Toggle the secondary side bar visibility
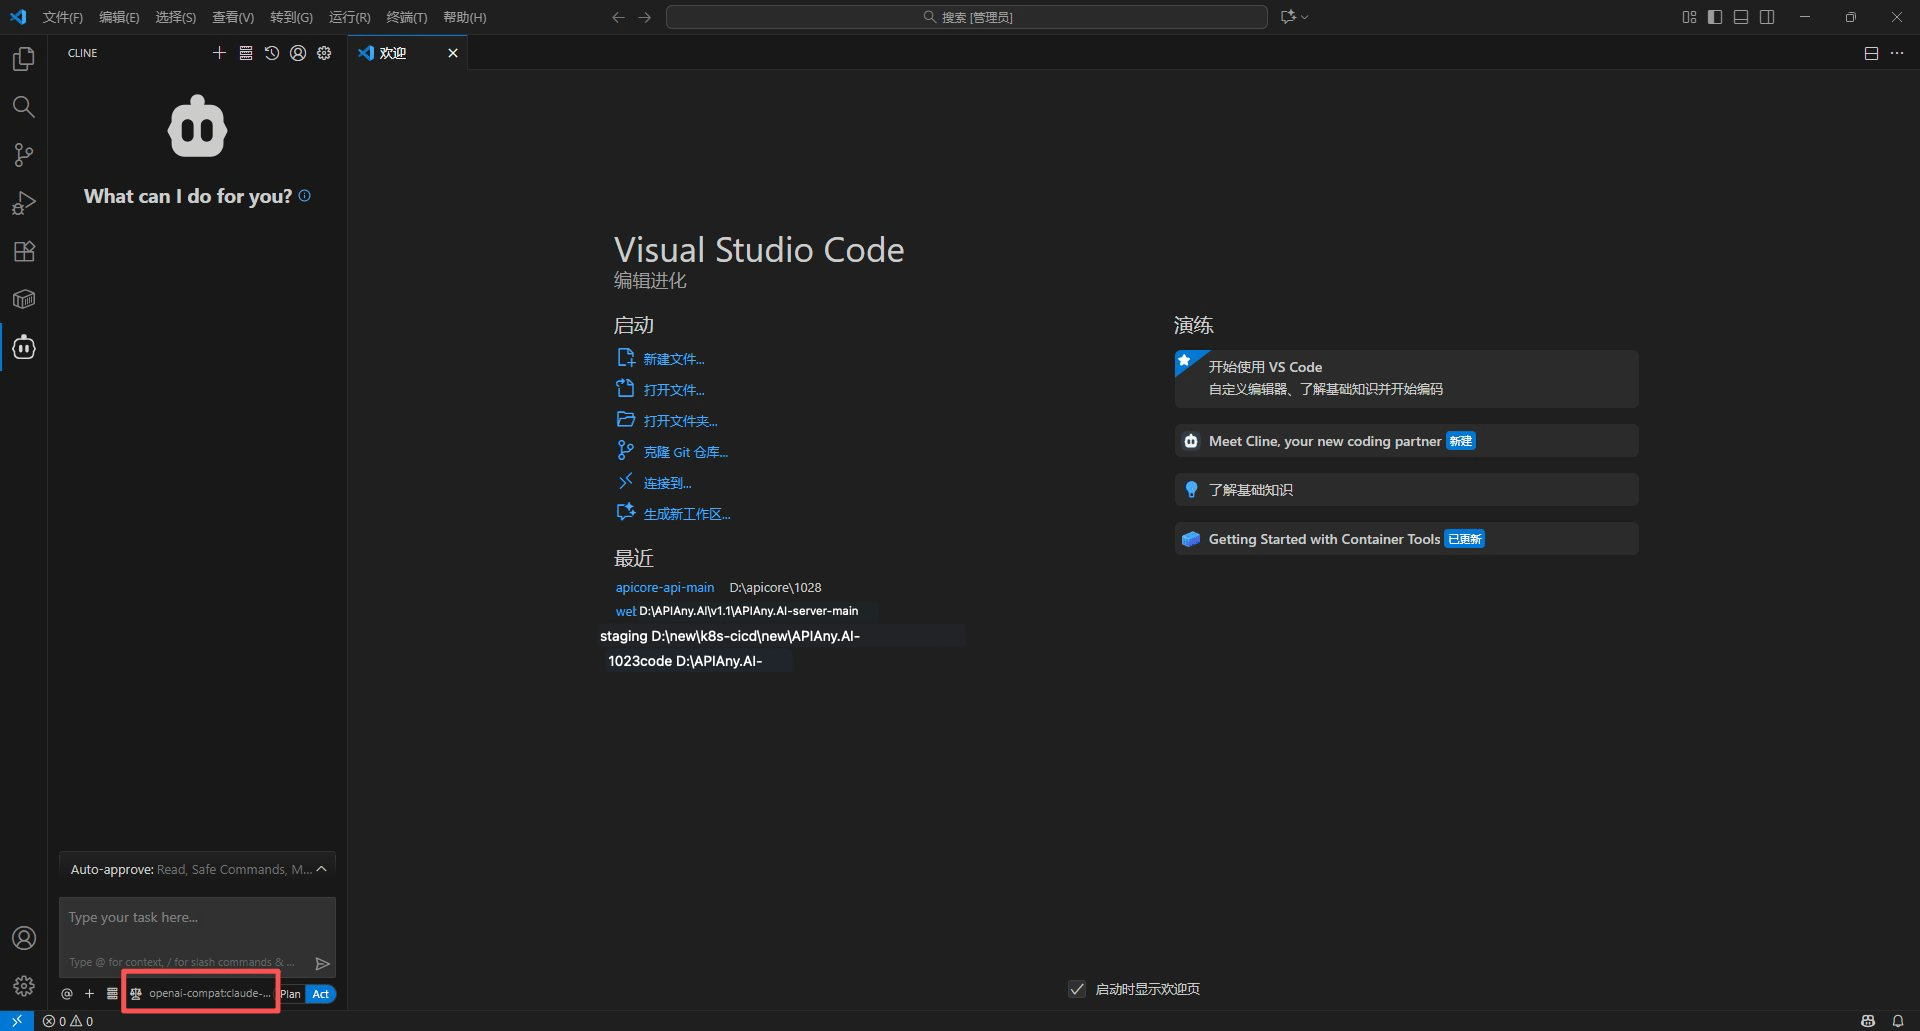 tap(1767, 17)
